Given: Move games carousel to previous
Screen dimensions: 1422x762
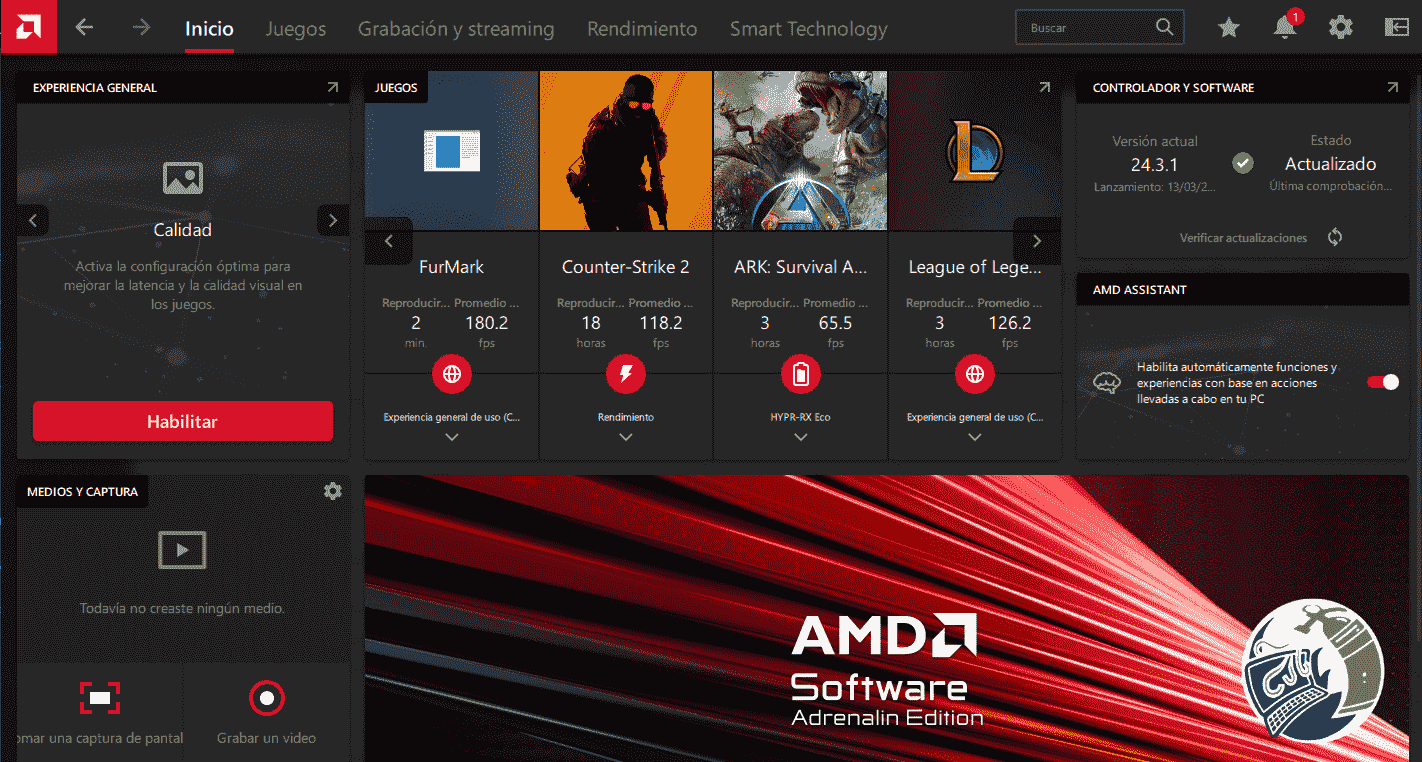Looking at the screenshot, I should coord(389,241).
